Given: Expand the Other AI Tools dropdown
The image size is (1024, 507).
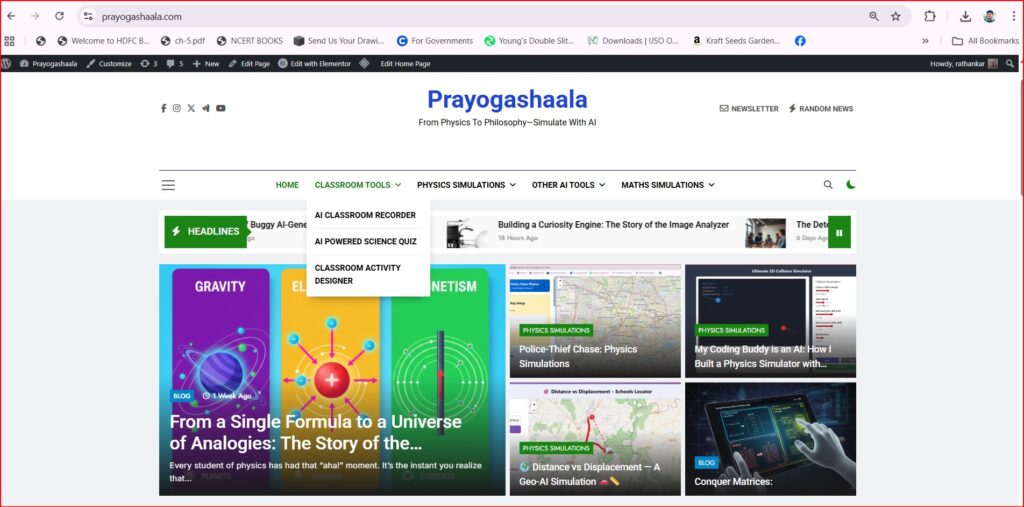Looking at the screenshot, I should pos(568,185).
